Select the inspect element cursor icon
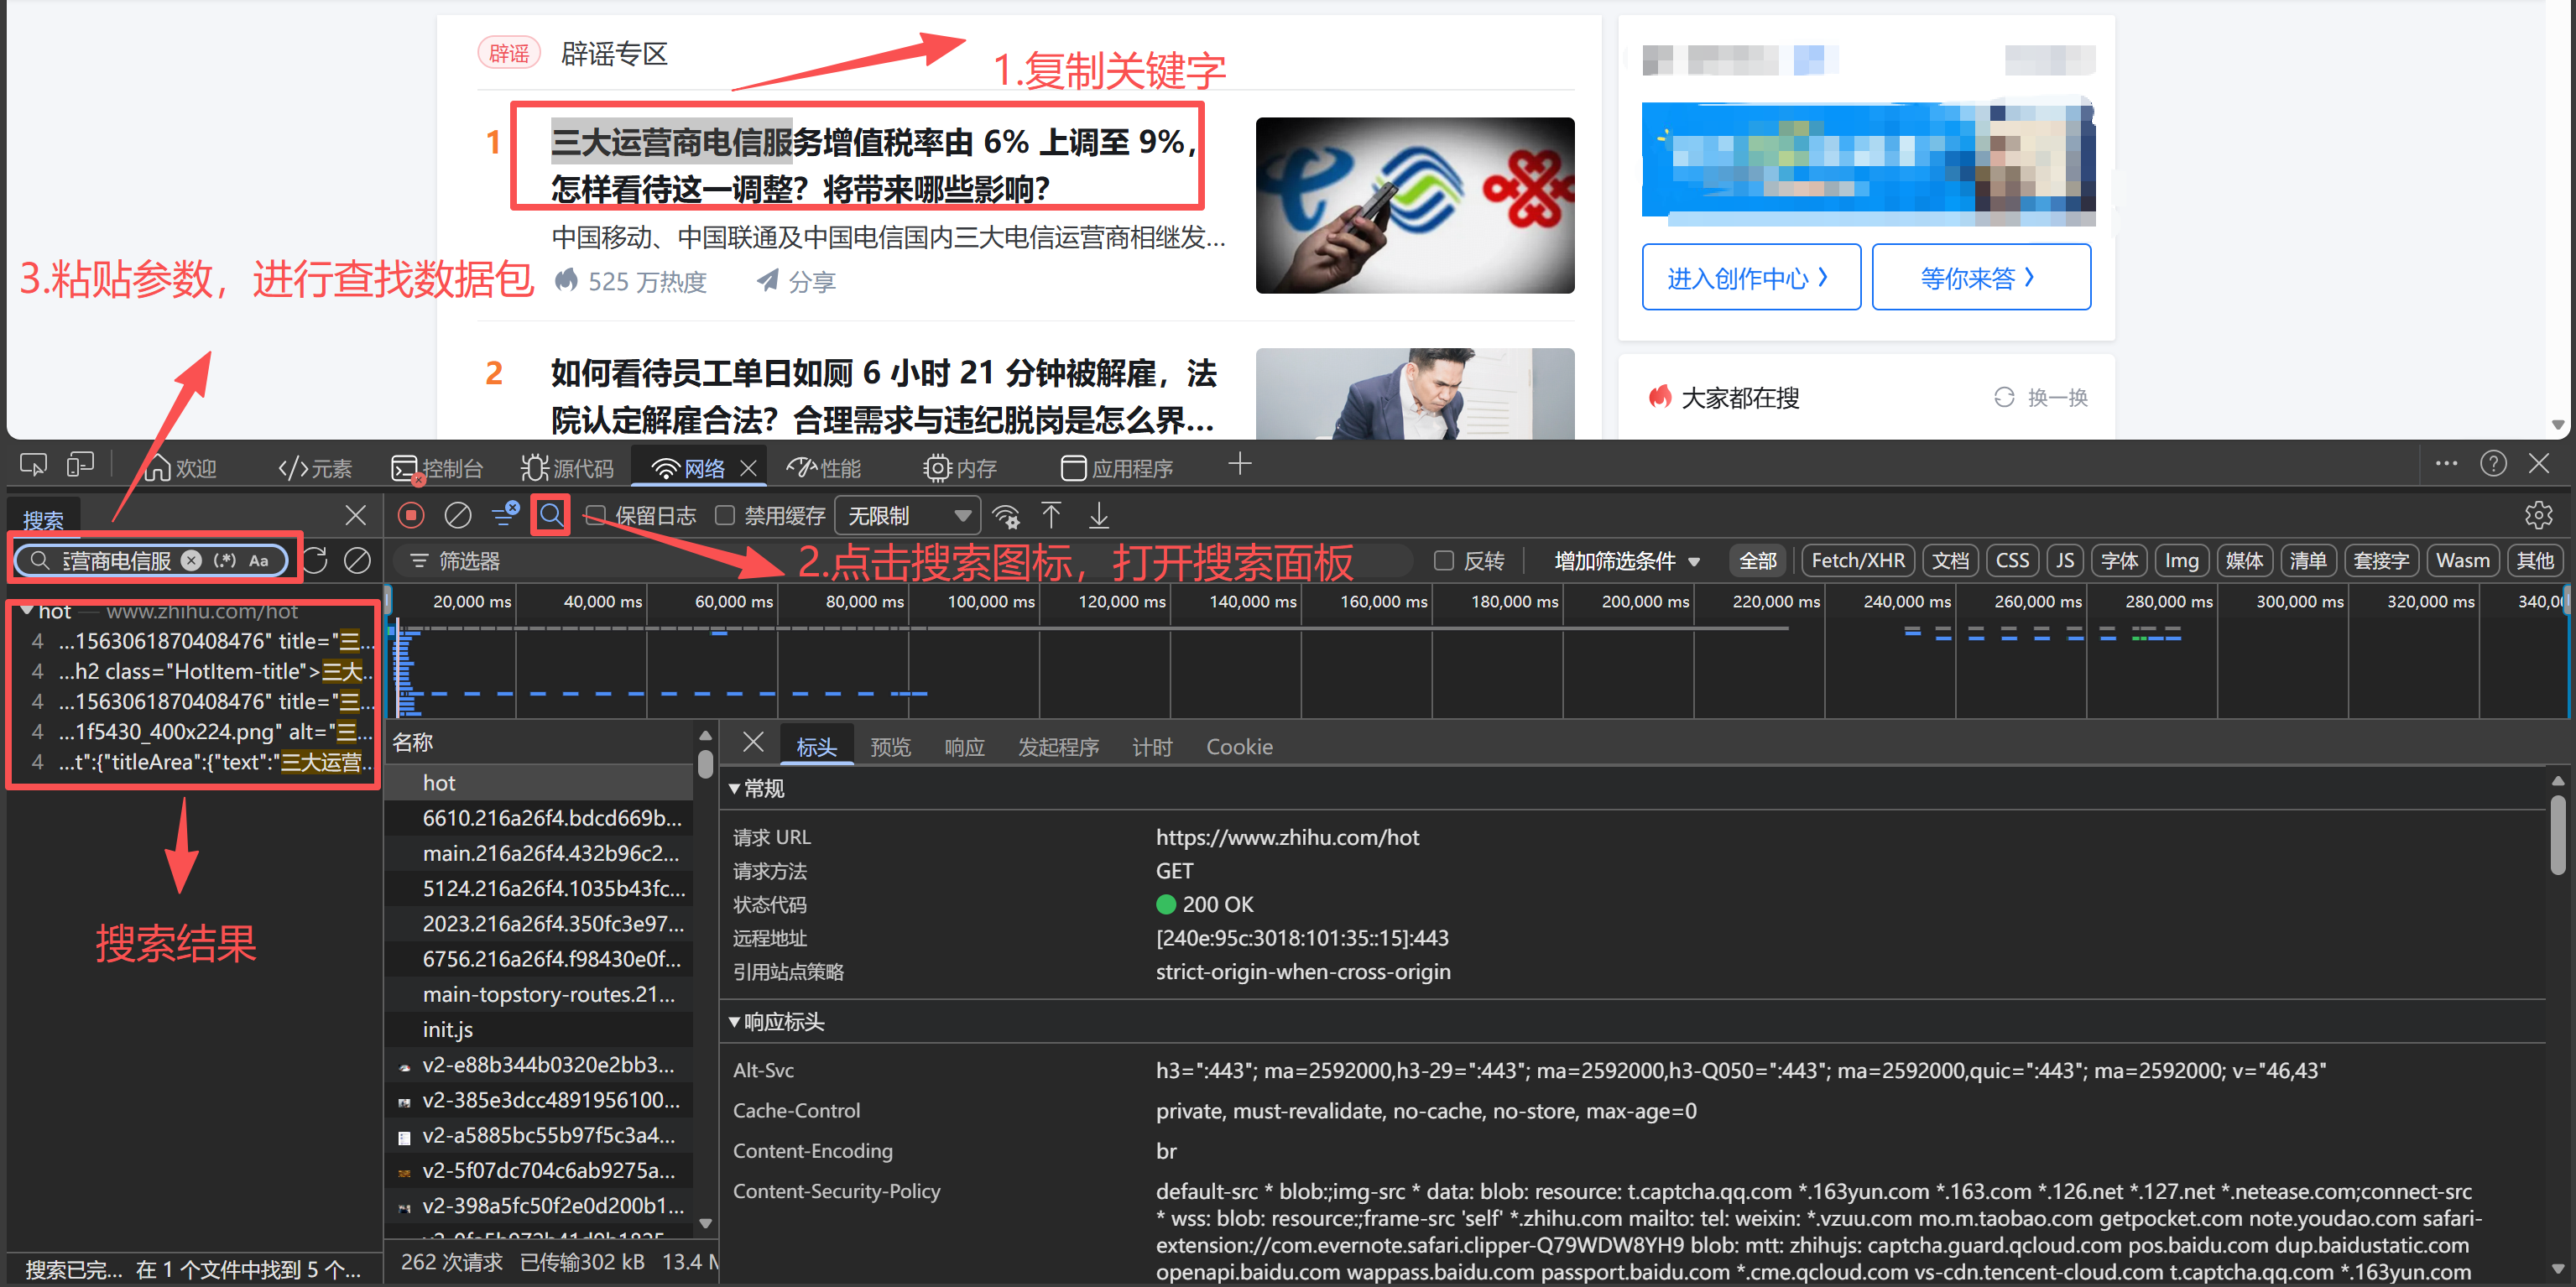Image resolution: width=2576 pixels, height=1287 pixels. pyautogui.click(x=32, y=464)
